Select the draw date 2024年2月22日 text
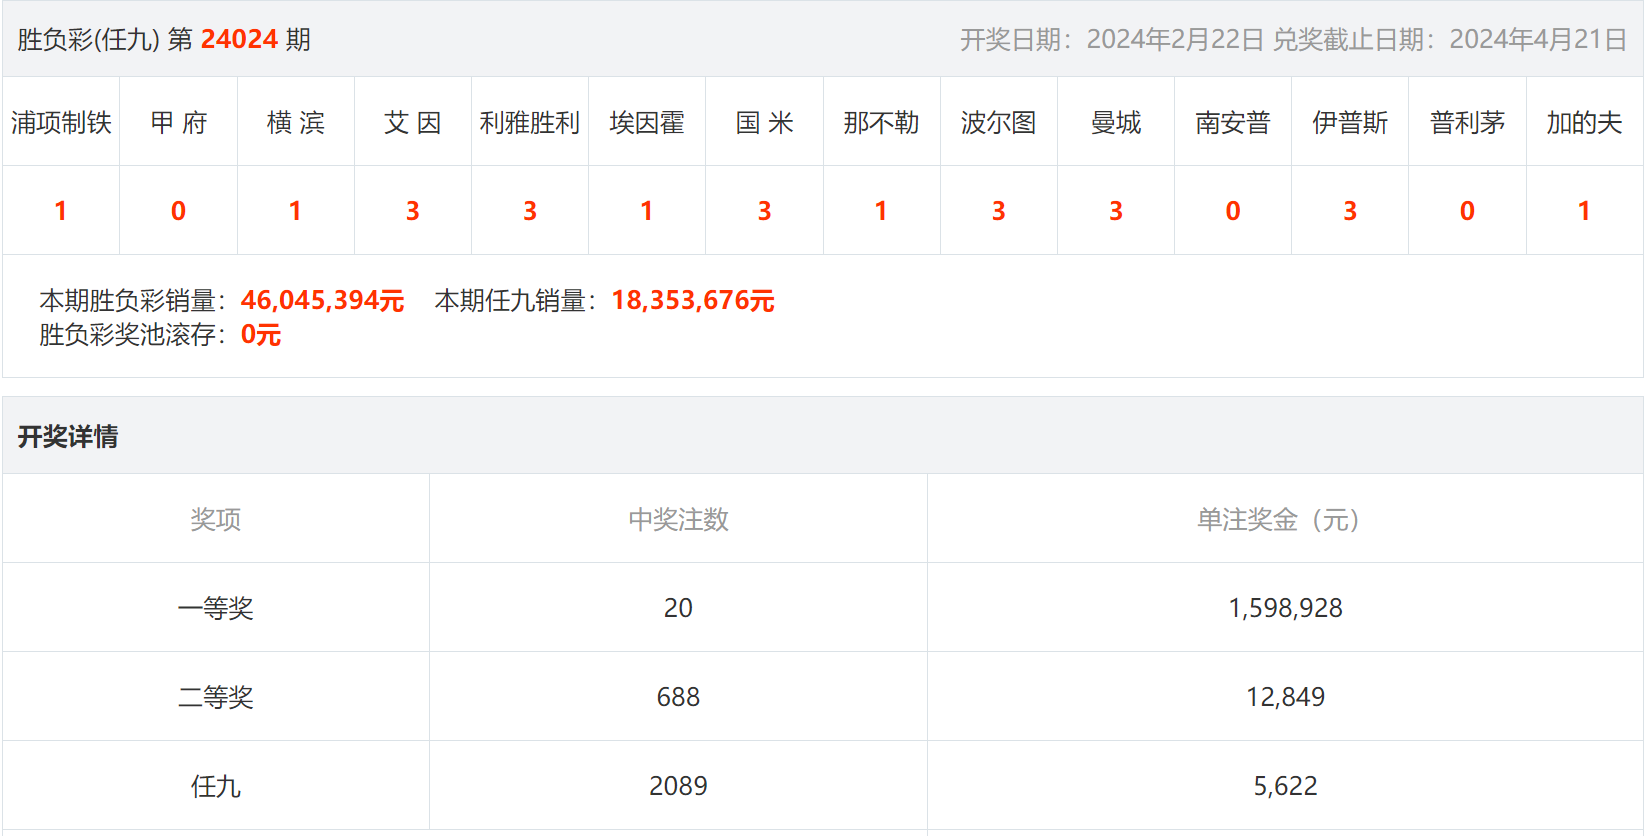Image resolution: width=1647 pixels, height=836 pixels. point(1175,39)
